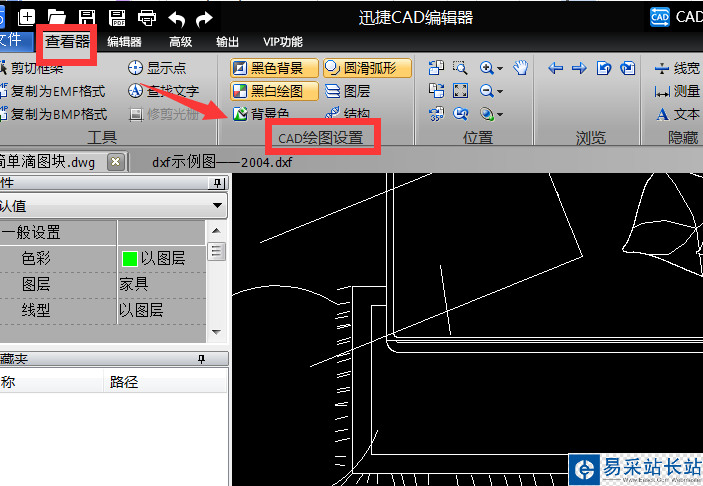Click the 结构 structure button

(347, 113)
